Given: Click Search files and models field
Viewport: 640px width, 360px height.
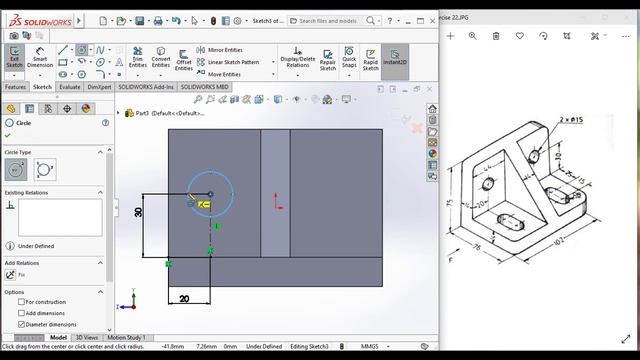Looking at the screenshot, I should click(328, 21).
